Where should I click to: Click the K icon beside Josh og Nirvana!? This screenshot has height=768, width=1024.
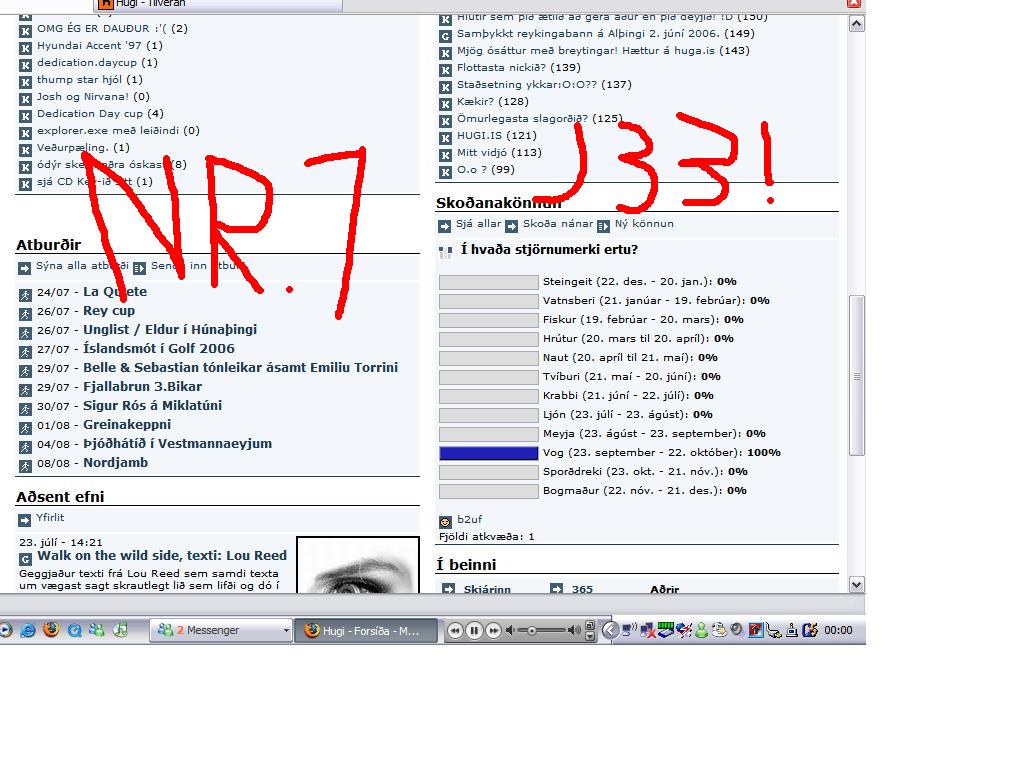pos(25,99)
